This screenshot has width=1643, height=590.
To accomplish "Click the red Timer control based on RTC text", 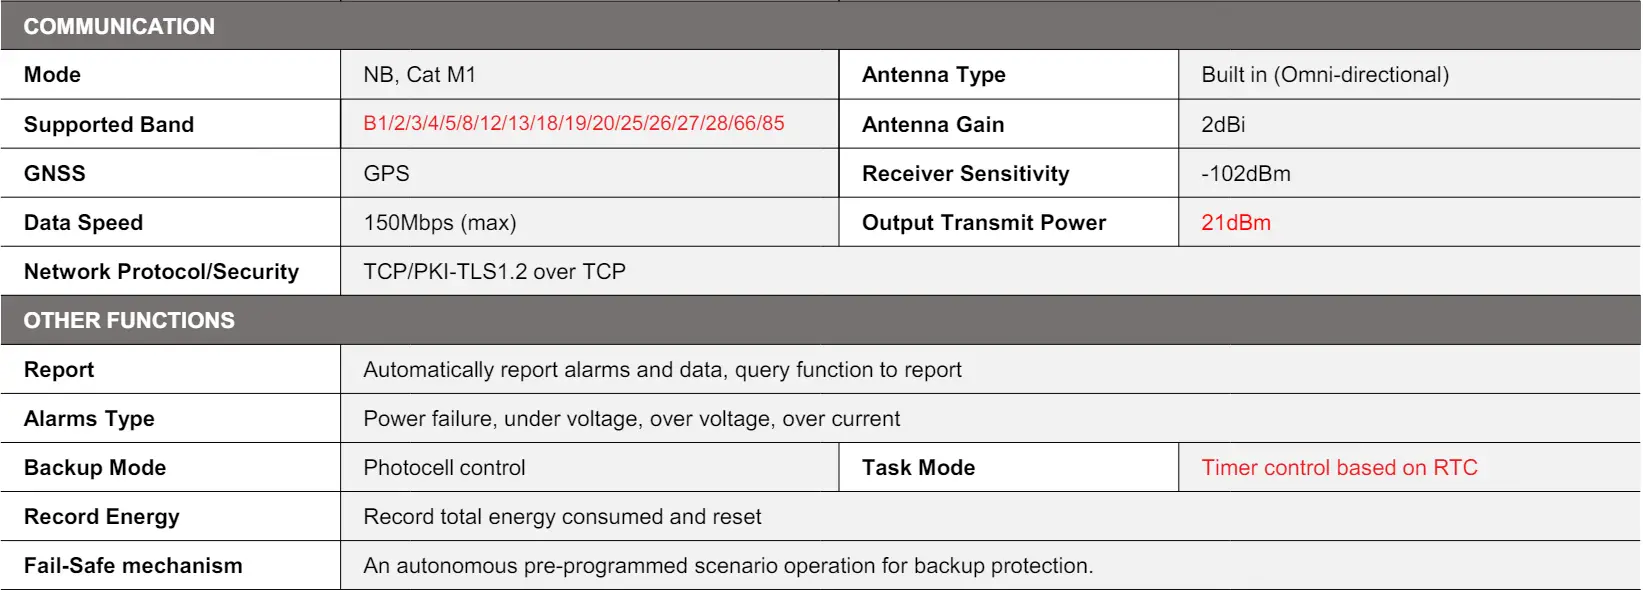I will (x=1338, y=467).
